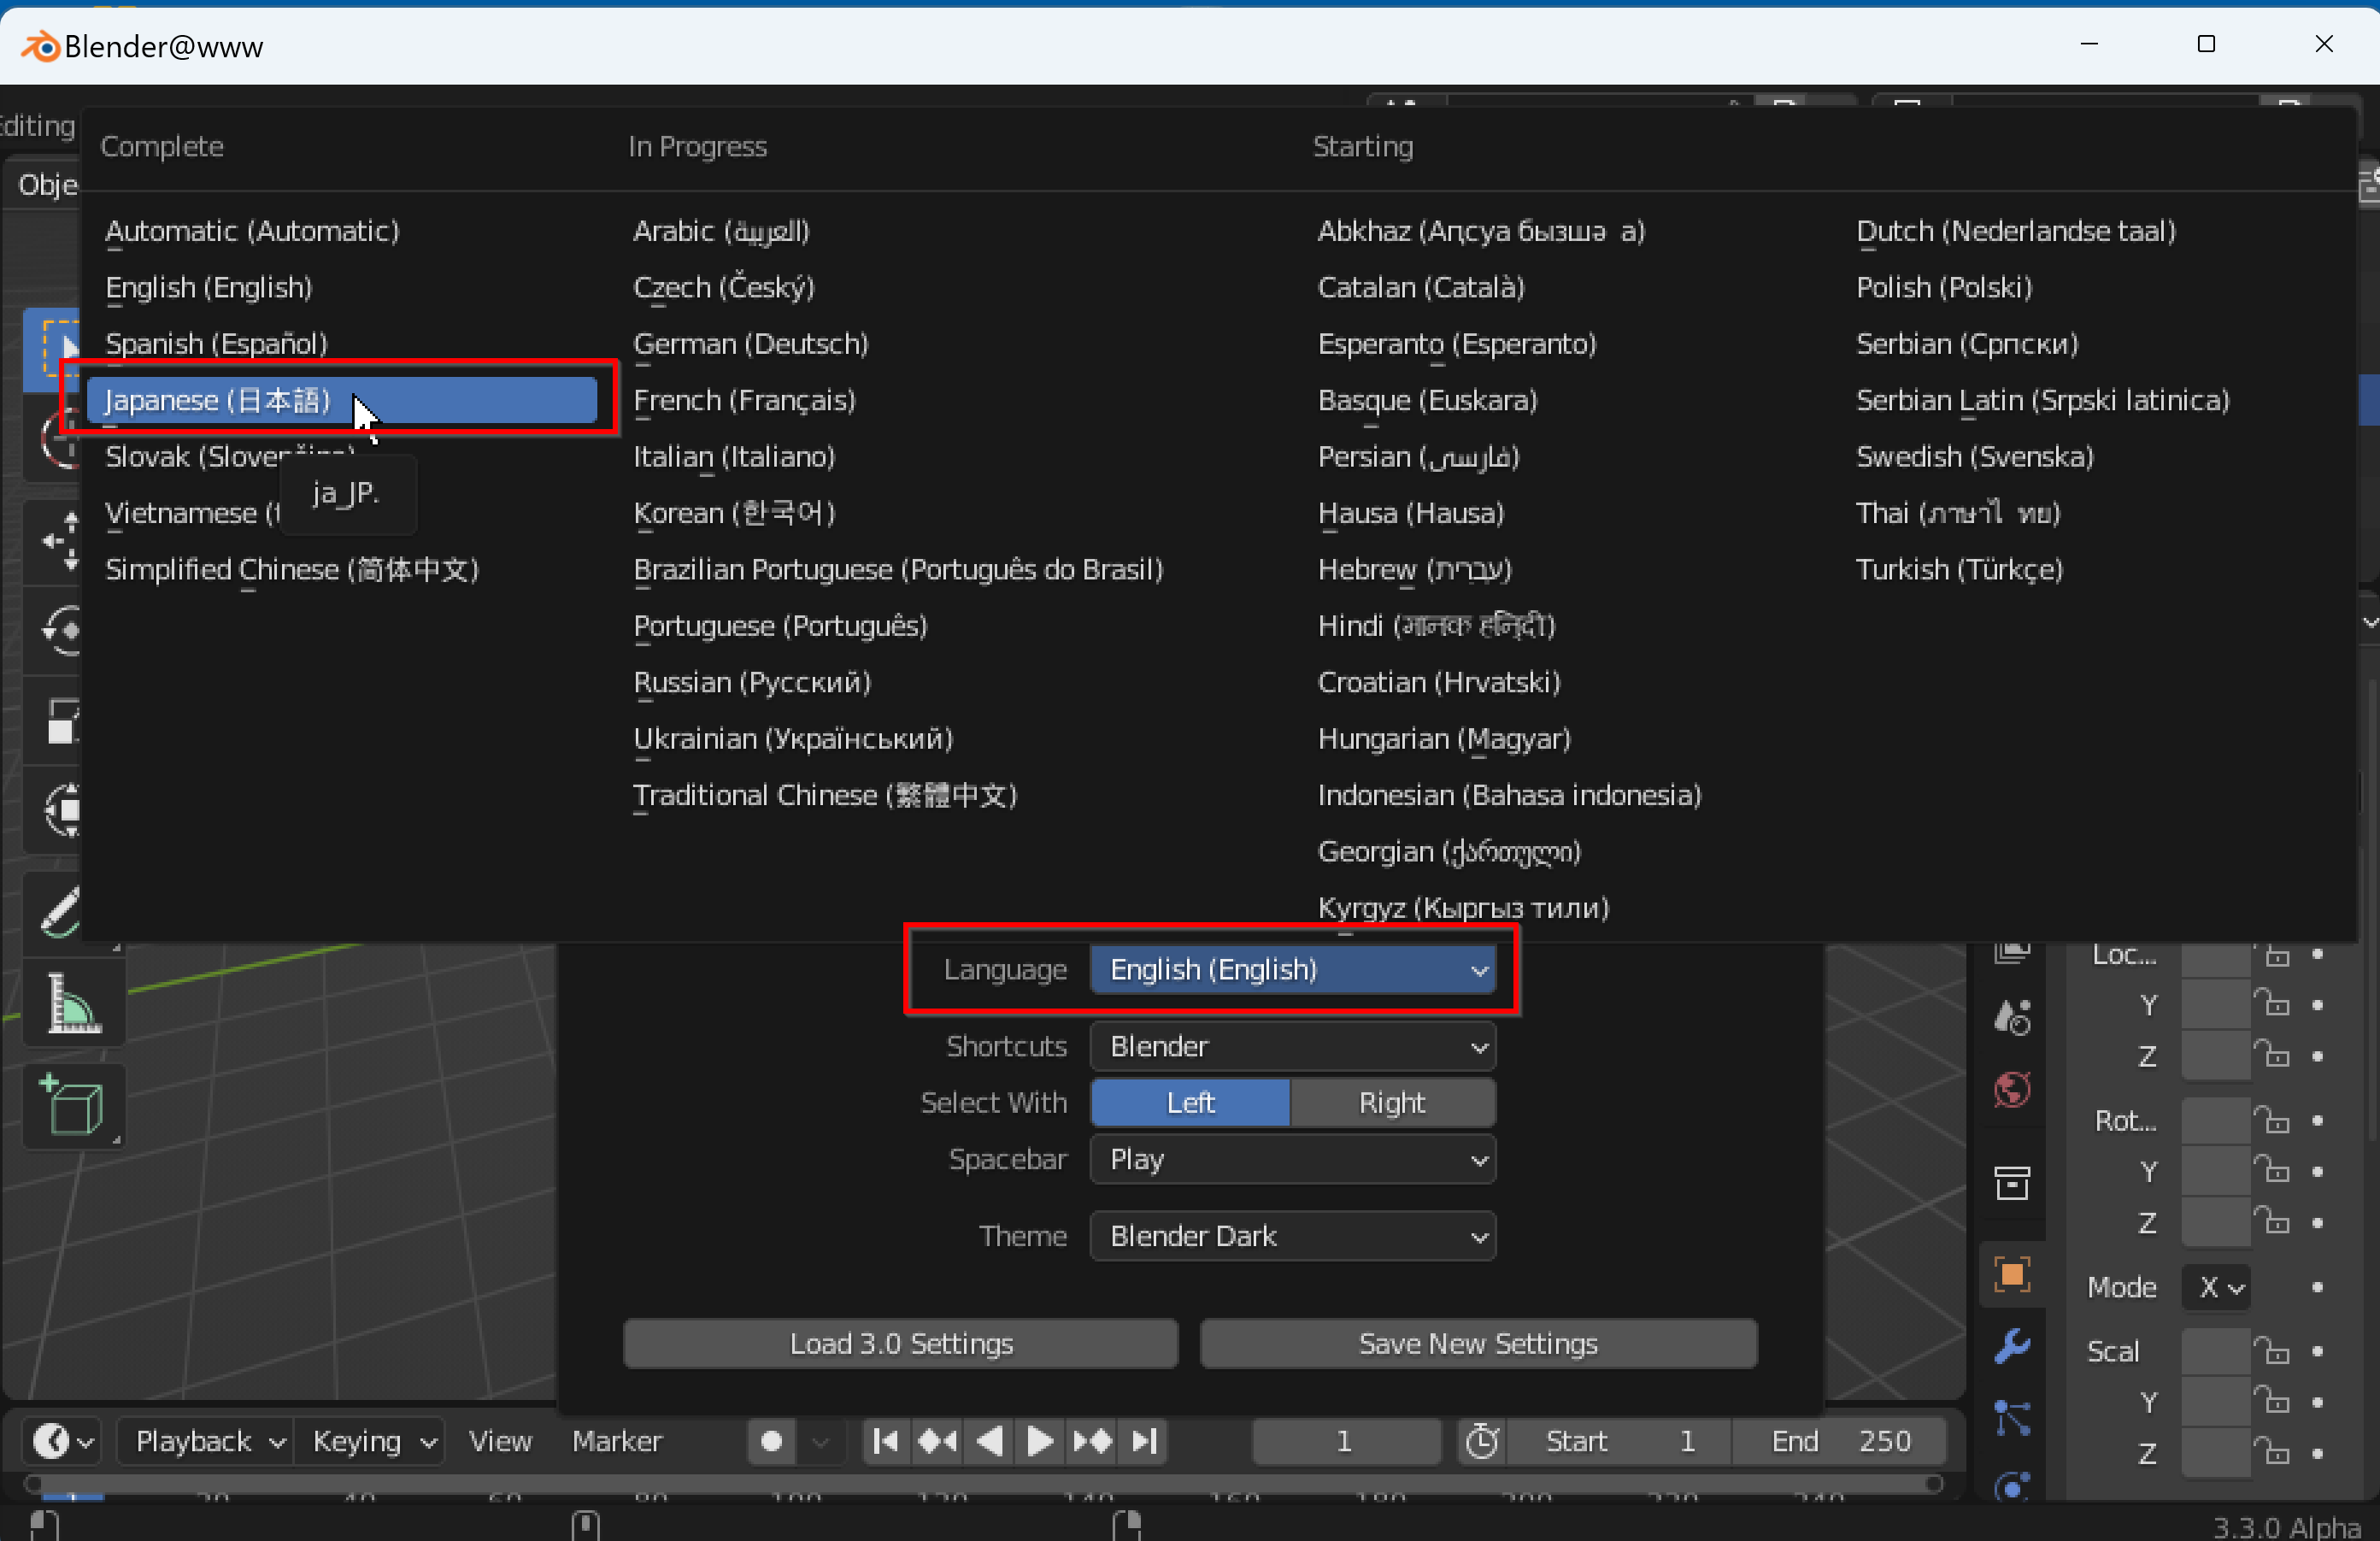Screen dimensions: 2380x1541
Task: Click the End frame field
Action: [1838, 1441]
